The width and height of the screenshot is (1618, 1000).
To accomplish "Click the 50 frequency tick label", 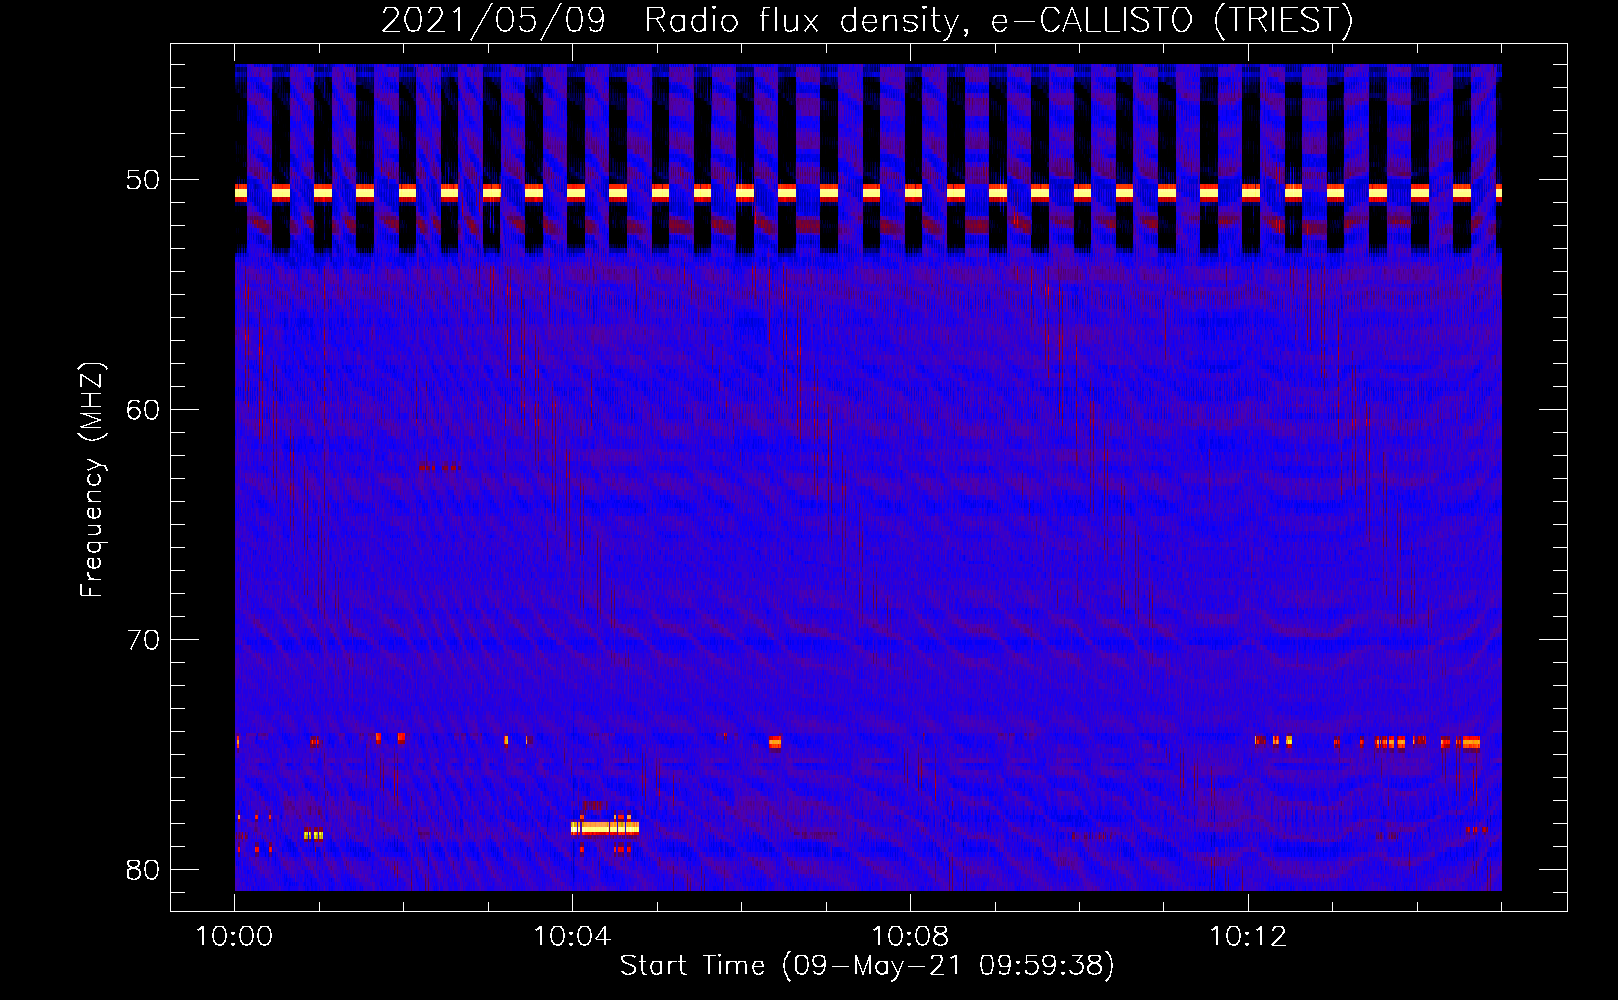I will pyautogui.click(x=144, y=180).
